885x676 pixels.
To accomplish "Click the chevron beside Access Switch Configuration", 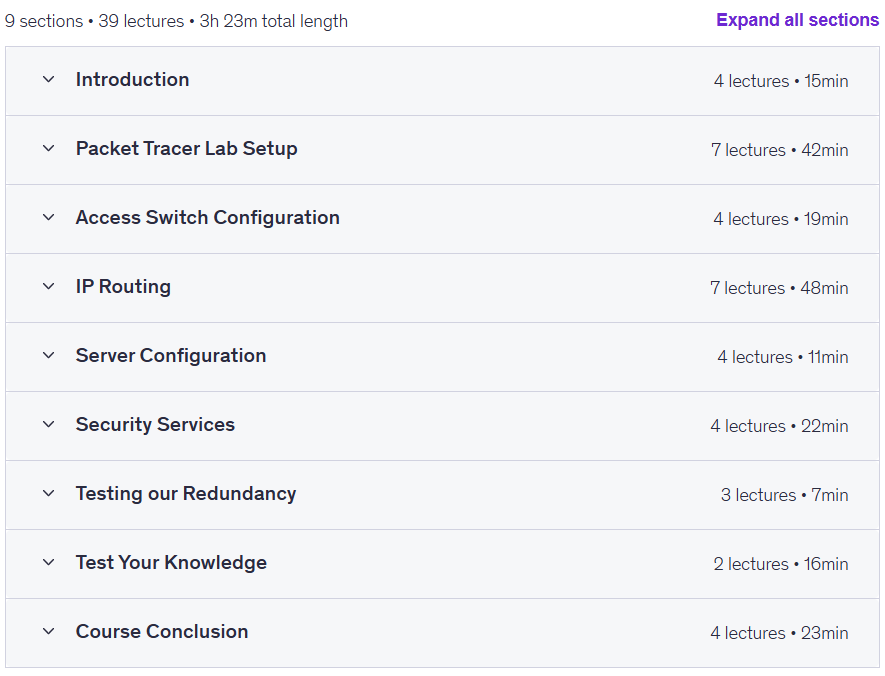I will pyautogui.click(x=48, y=218).
